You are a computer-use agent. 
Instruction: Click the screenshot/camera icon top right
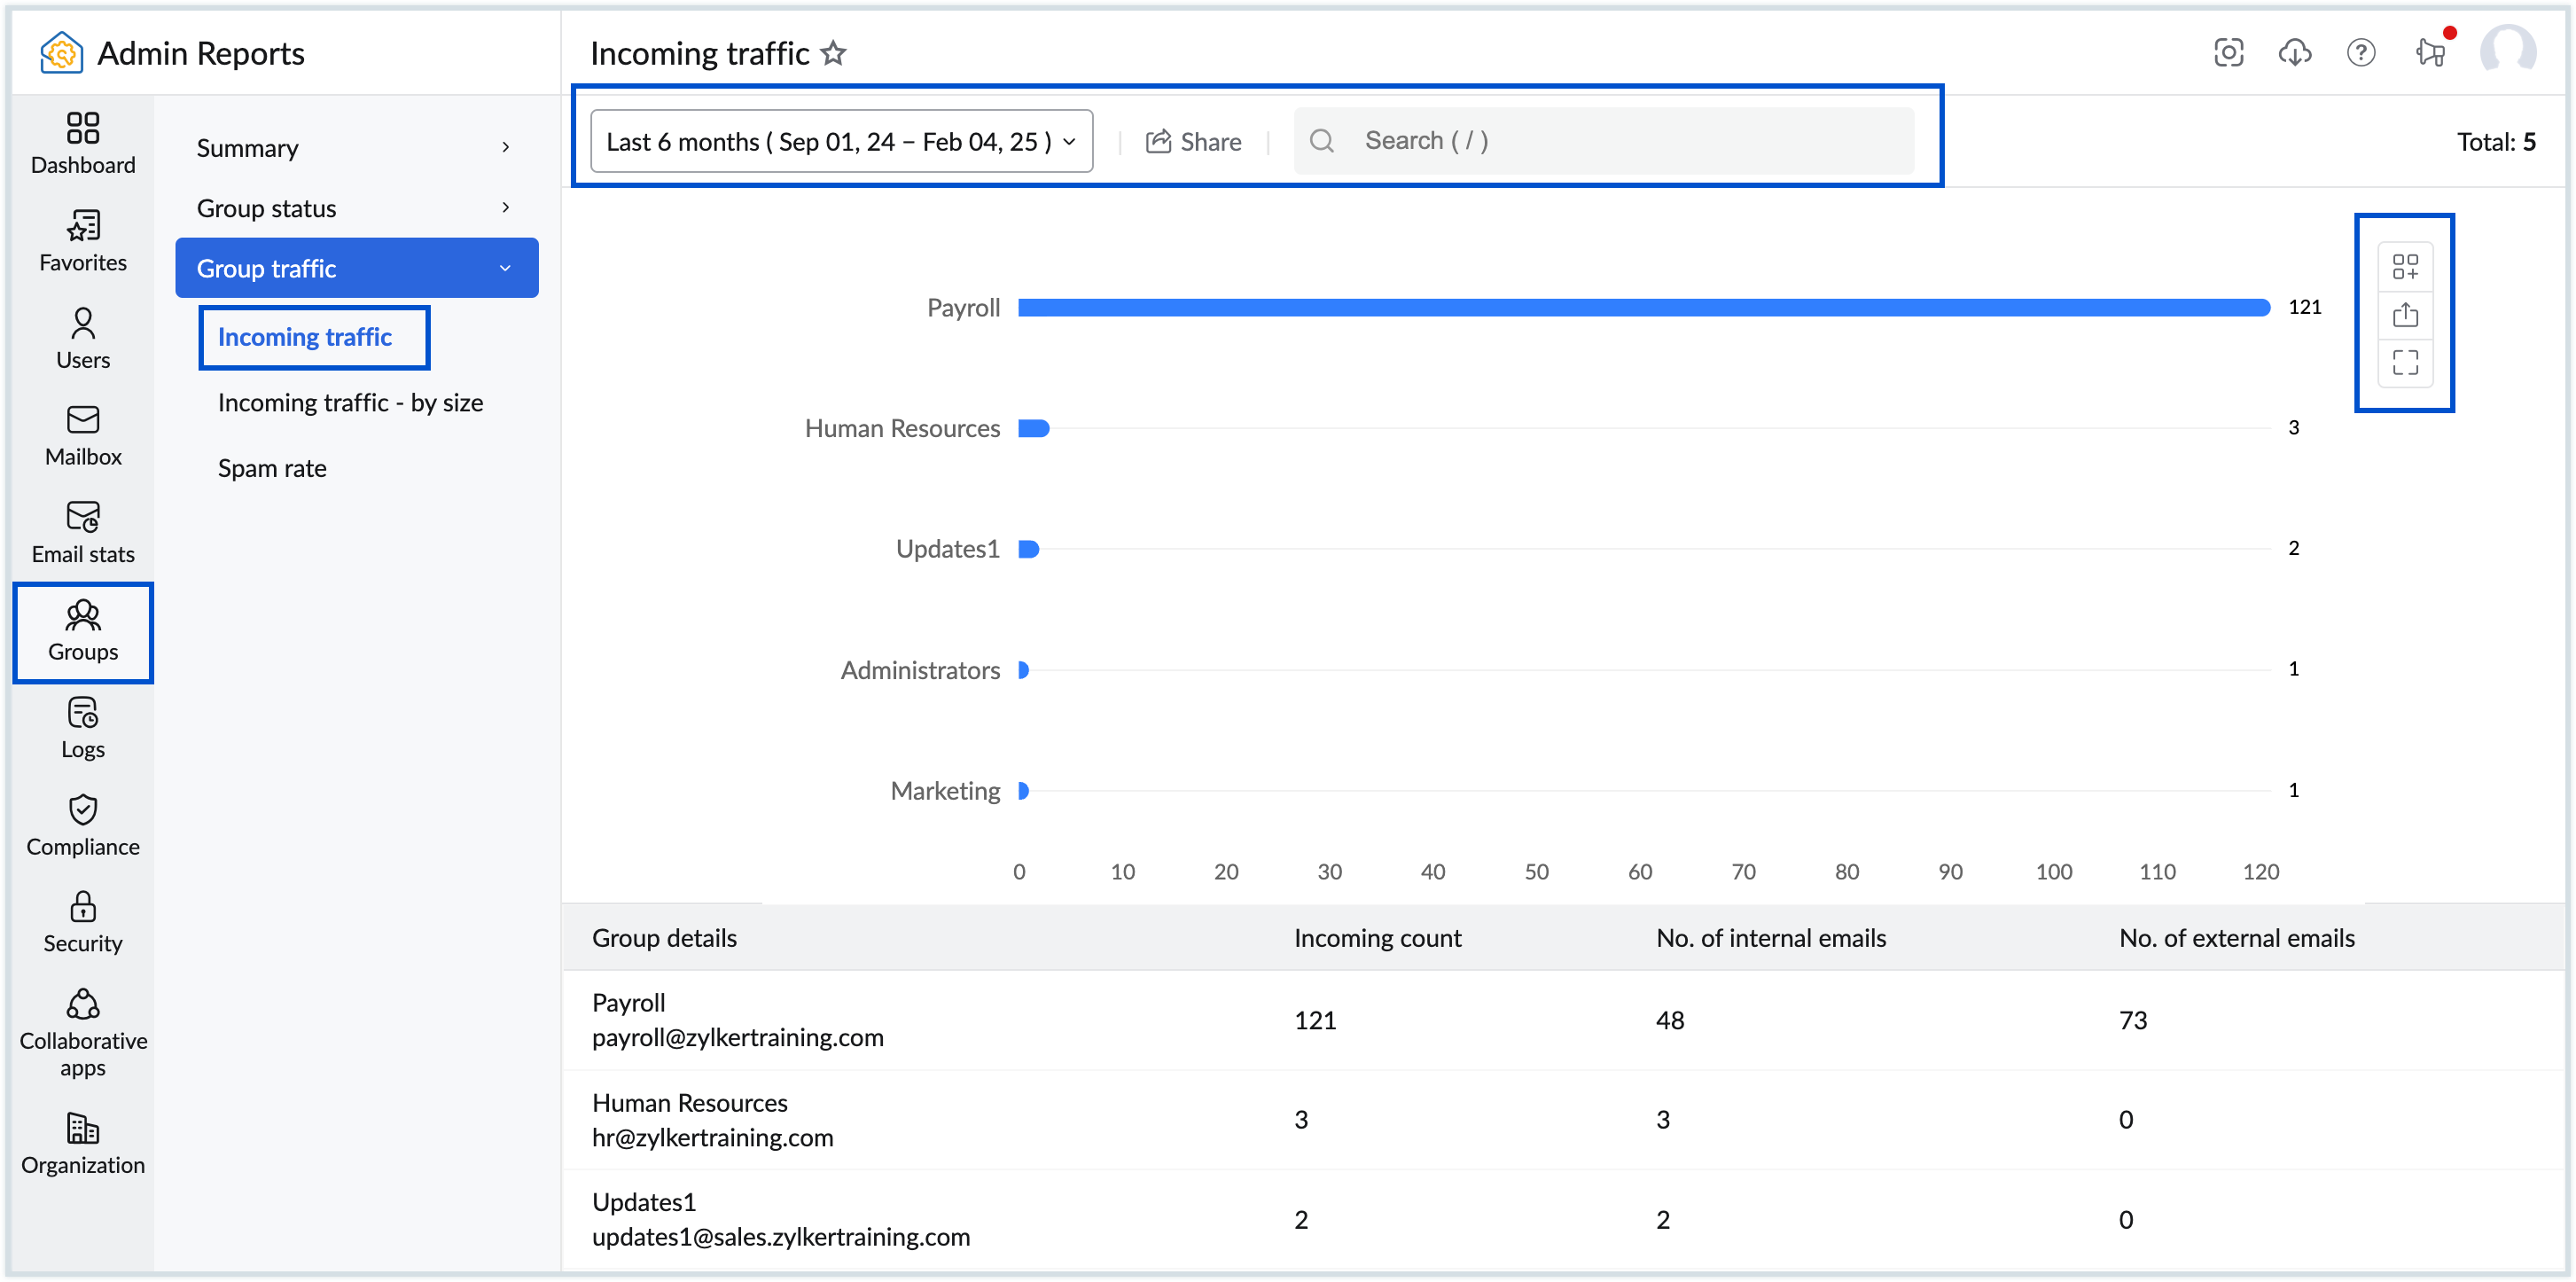2229,52
